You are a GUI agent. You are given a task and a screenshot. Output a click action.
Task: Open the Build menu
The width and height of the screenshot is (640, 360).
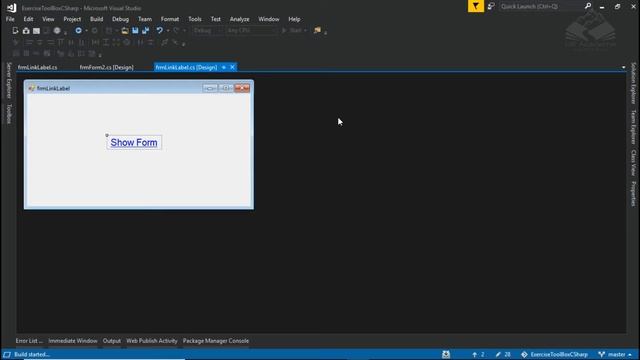pos(96,19)
